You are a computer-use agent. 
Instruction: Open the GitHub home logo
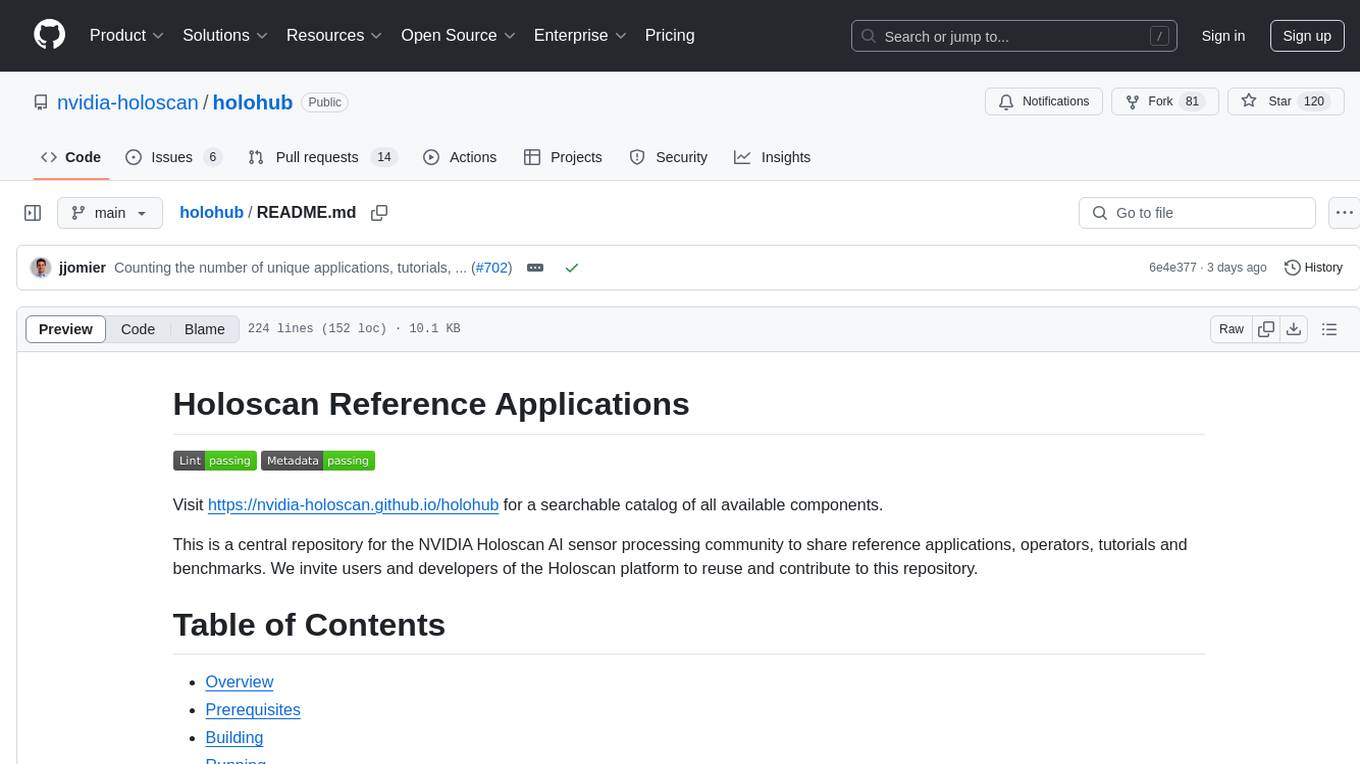[50, 35]
